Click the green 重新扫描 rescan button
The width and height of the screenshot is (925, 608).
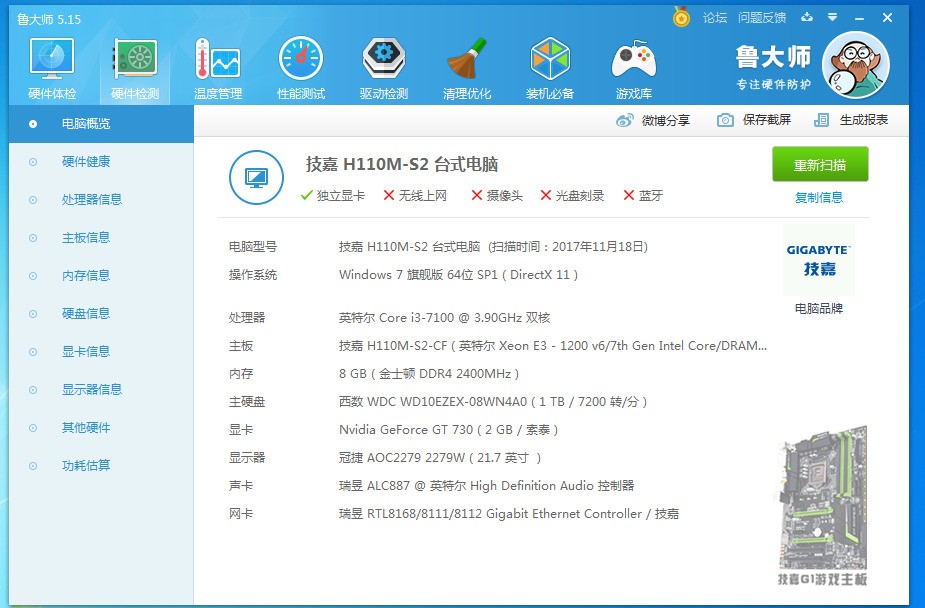point(820,165)
